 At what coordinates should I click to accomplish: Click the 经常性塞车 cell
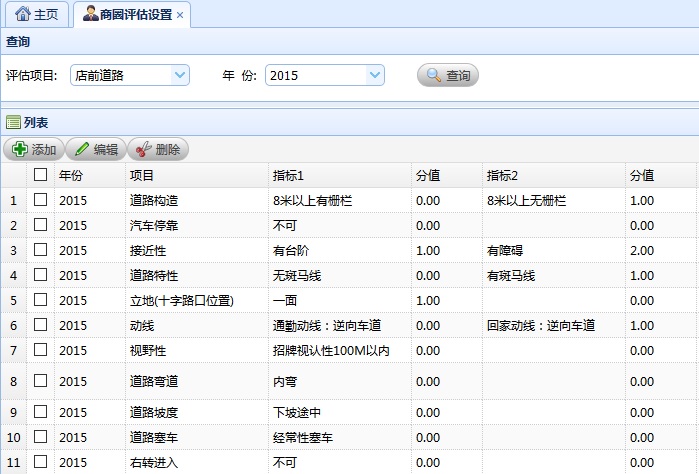coord(340,437)
